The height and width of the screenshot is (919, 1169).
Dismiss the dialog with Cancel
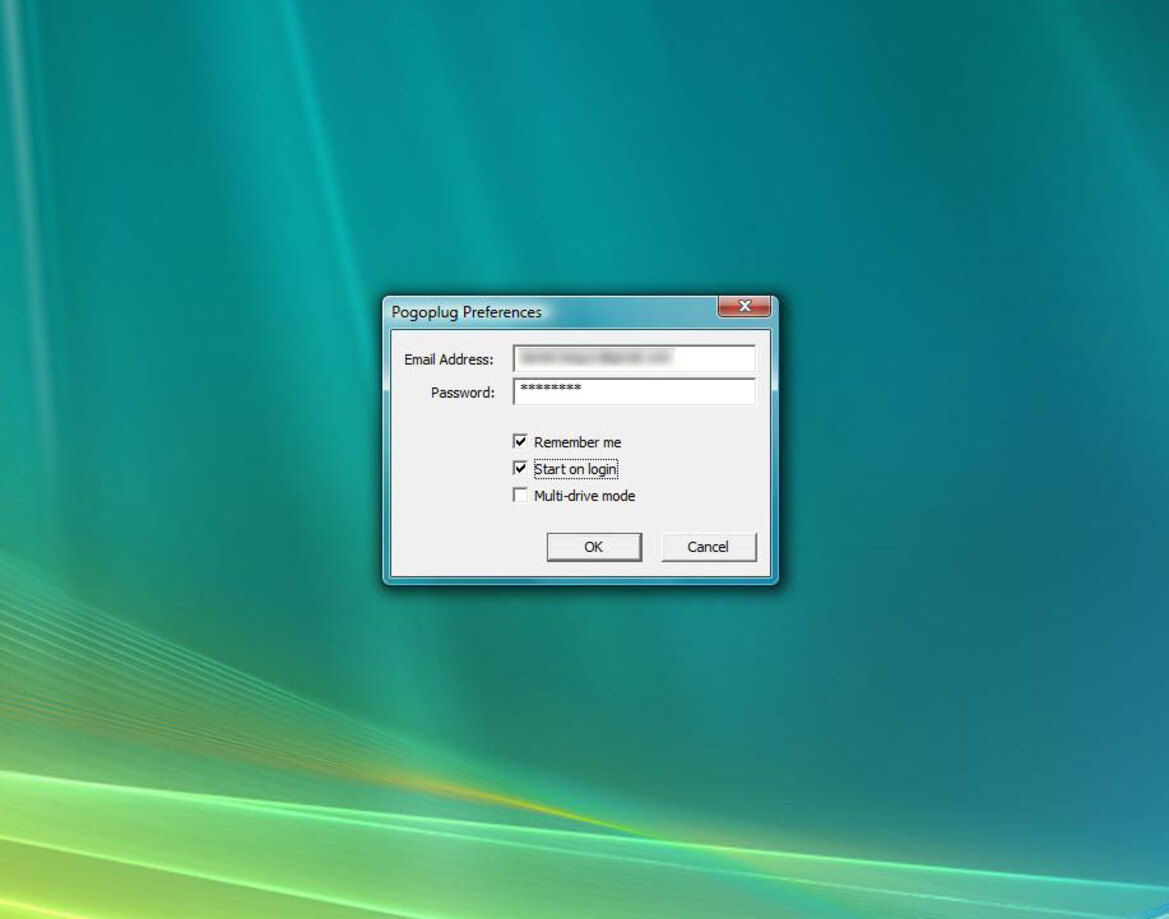(709, 547)
